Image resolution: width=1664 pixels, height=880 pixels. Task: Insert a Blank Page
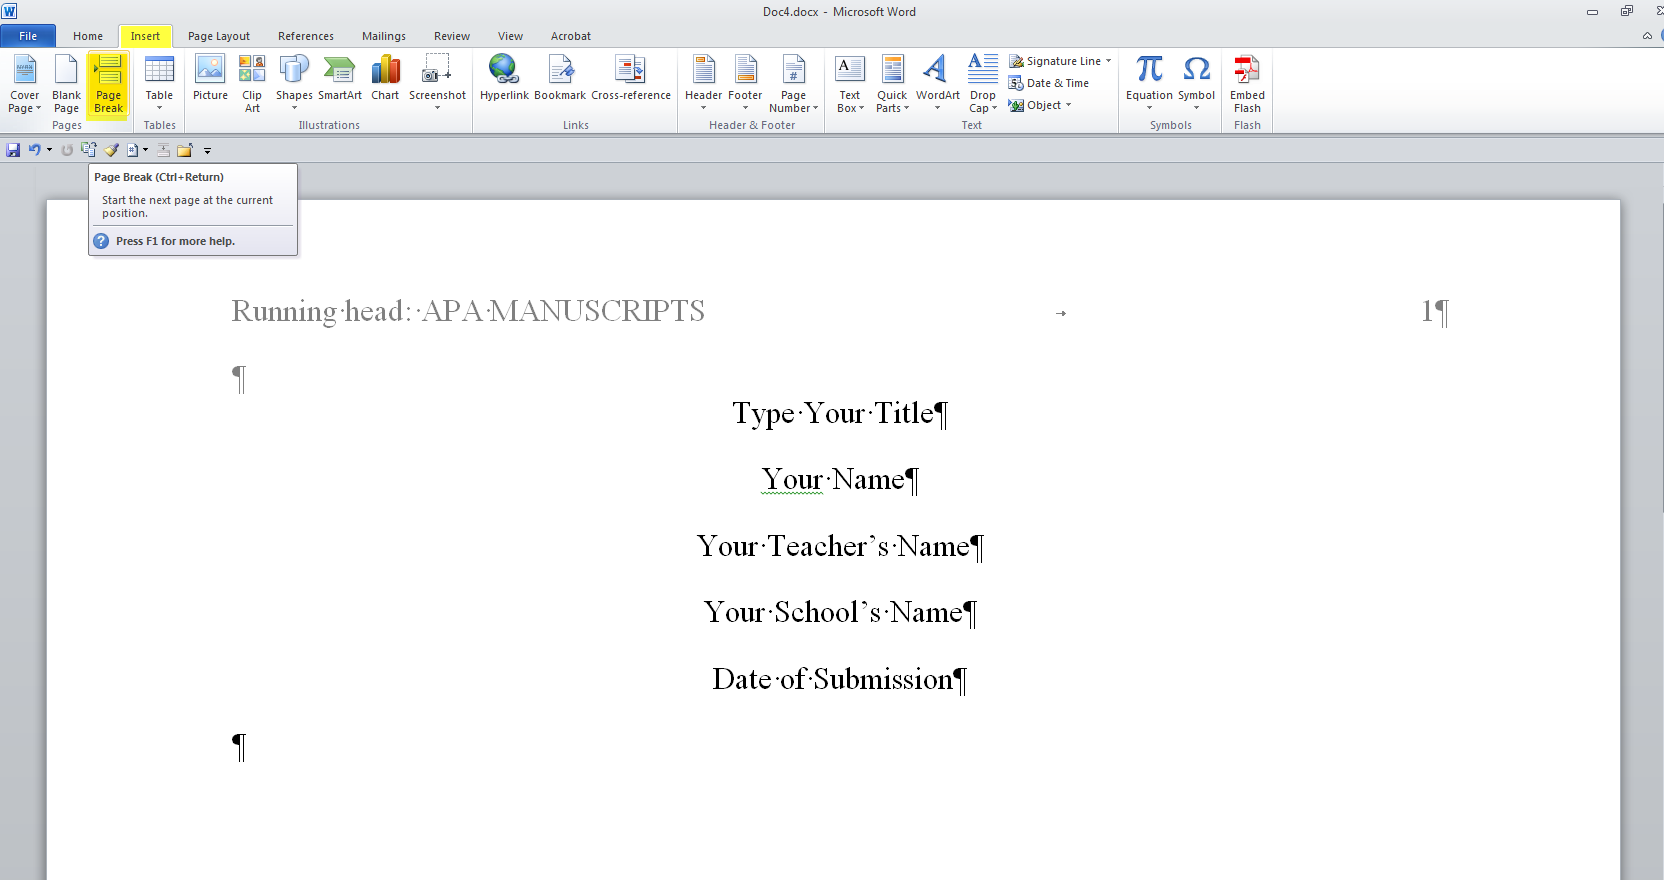coord(66,84)
